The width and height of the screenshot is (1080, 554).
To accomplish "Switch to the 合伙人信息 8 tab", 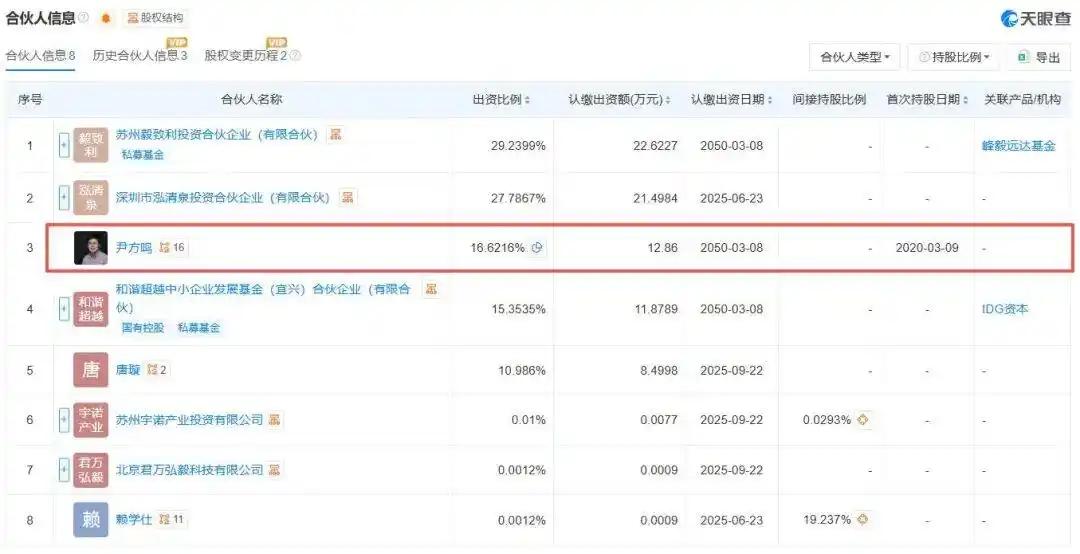I will [x=40, y=56].
